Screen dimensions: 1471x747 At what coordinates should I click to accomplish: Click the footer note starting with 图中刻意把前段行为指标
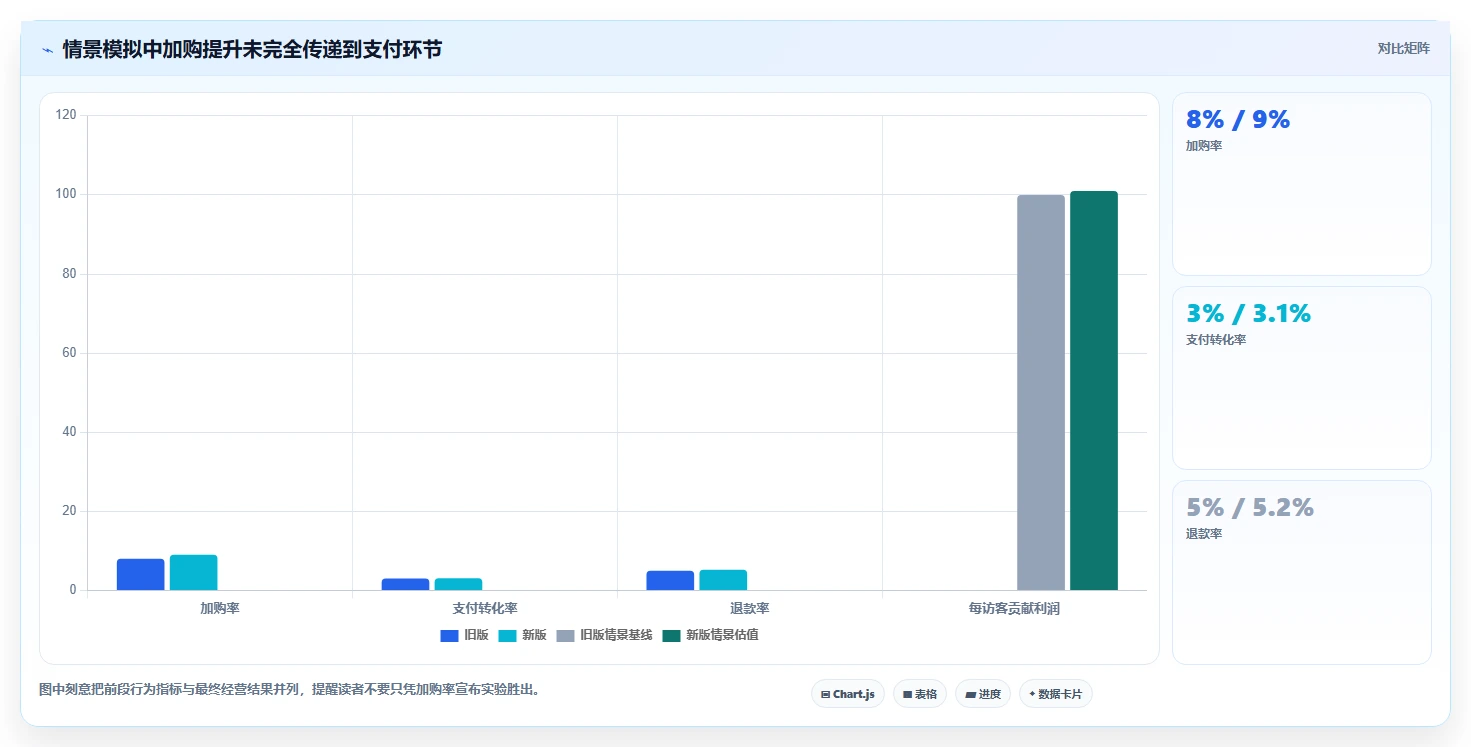click(289, 689)
